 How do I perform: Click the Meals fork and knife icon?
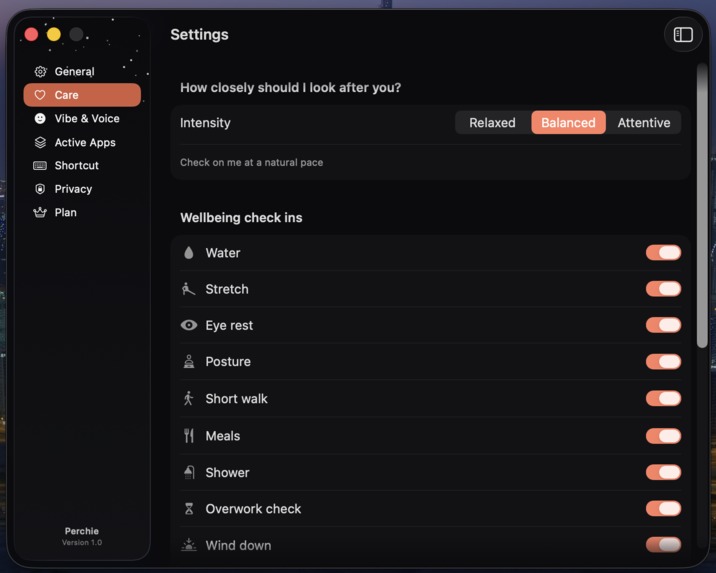[x=189, y=436]
